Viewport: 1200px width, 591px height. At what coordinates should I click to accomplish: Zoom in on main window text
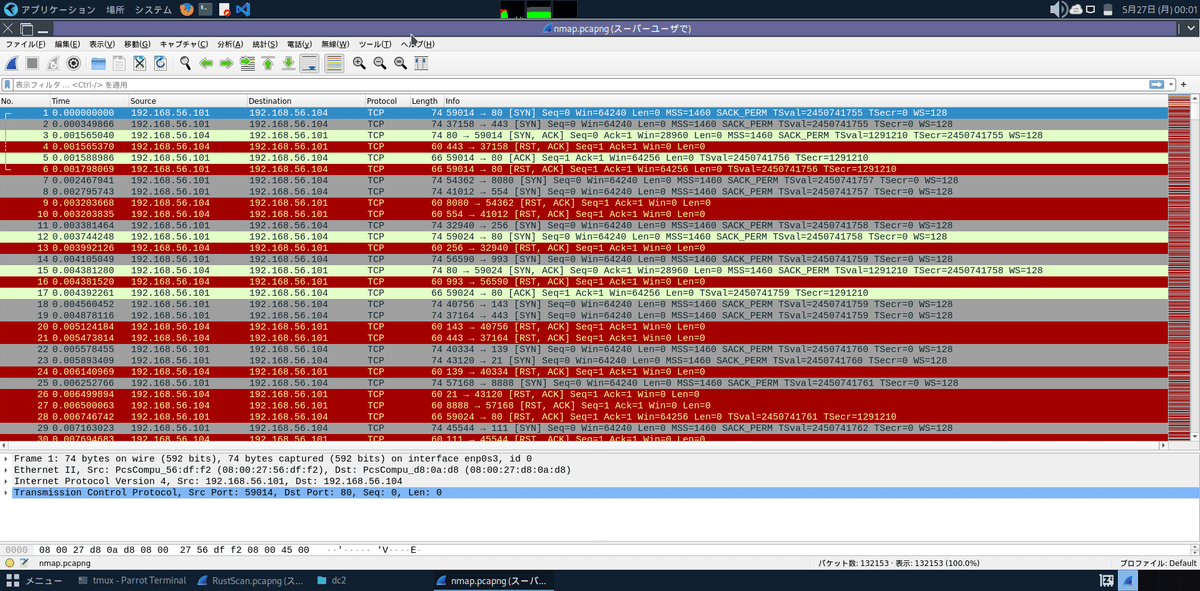359,63
